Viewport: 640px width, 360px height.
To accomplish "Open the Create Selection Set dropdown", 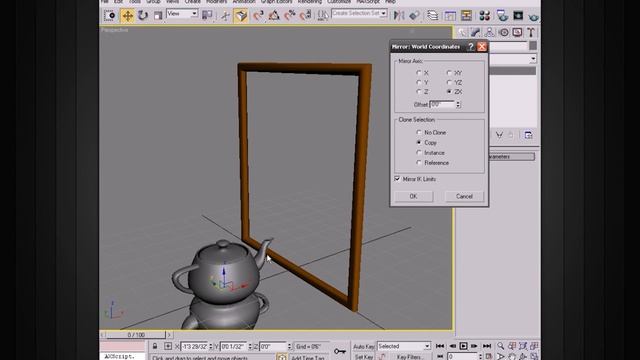I will [x=359, y=13].
